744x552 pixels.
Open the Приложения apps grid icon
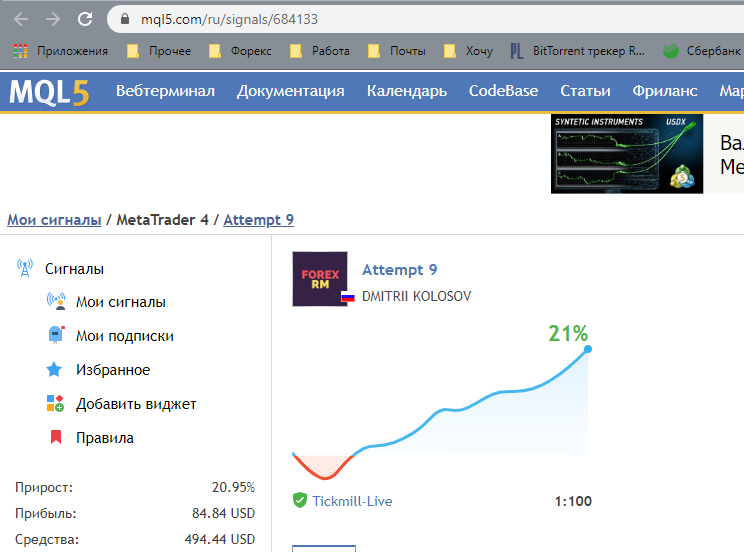(20, 51)
